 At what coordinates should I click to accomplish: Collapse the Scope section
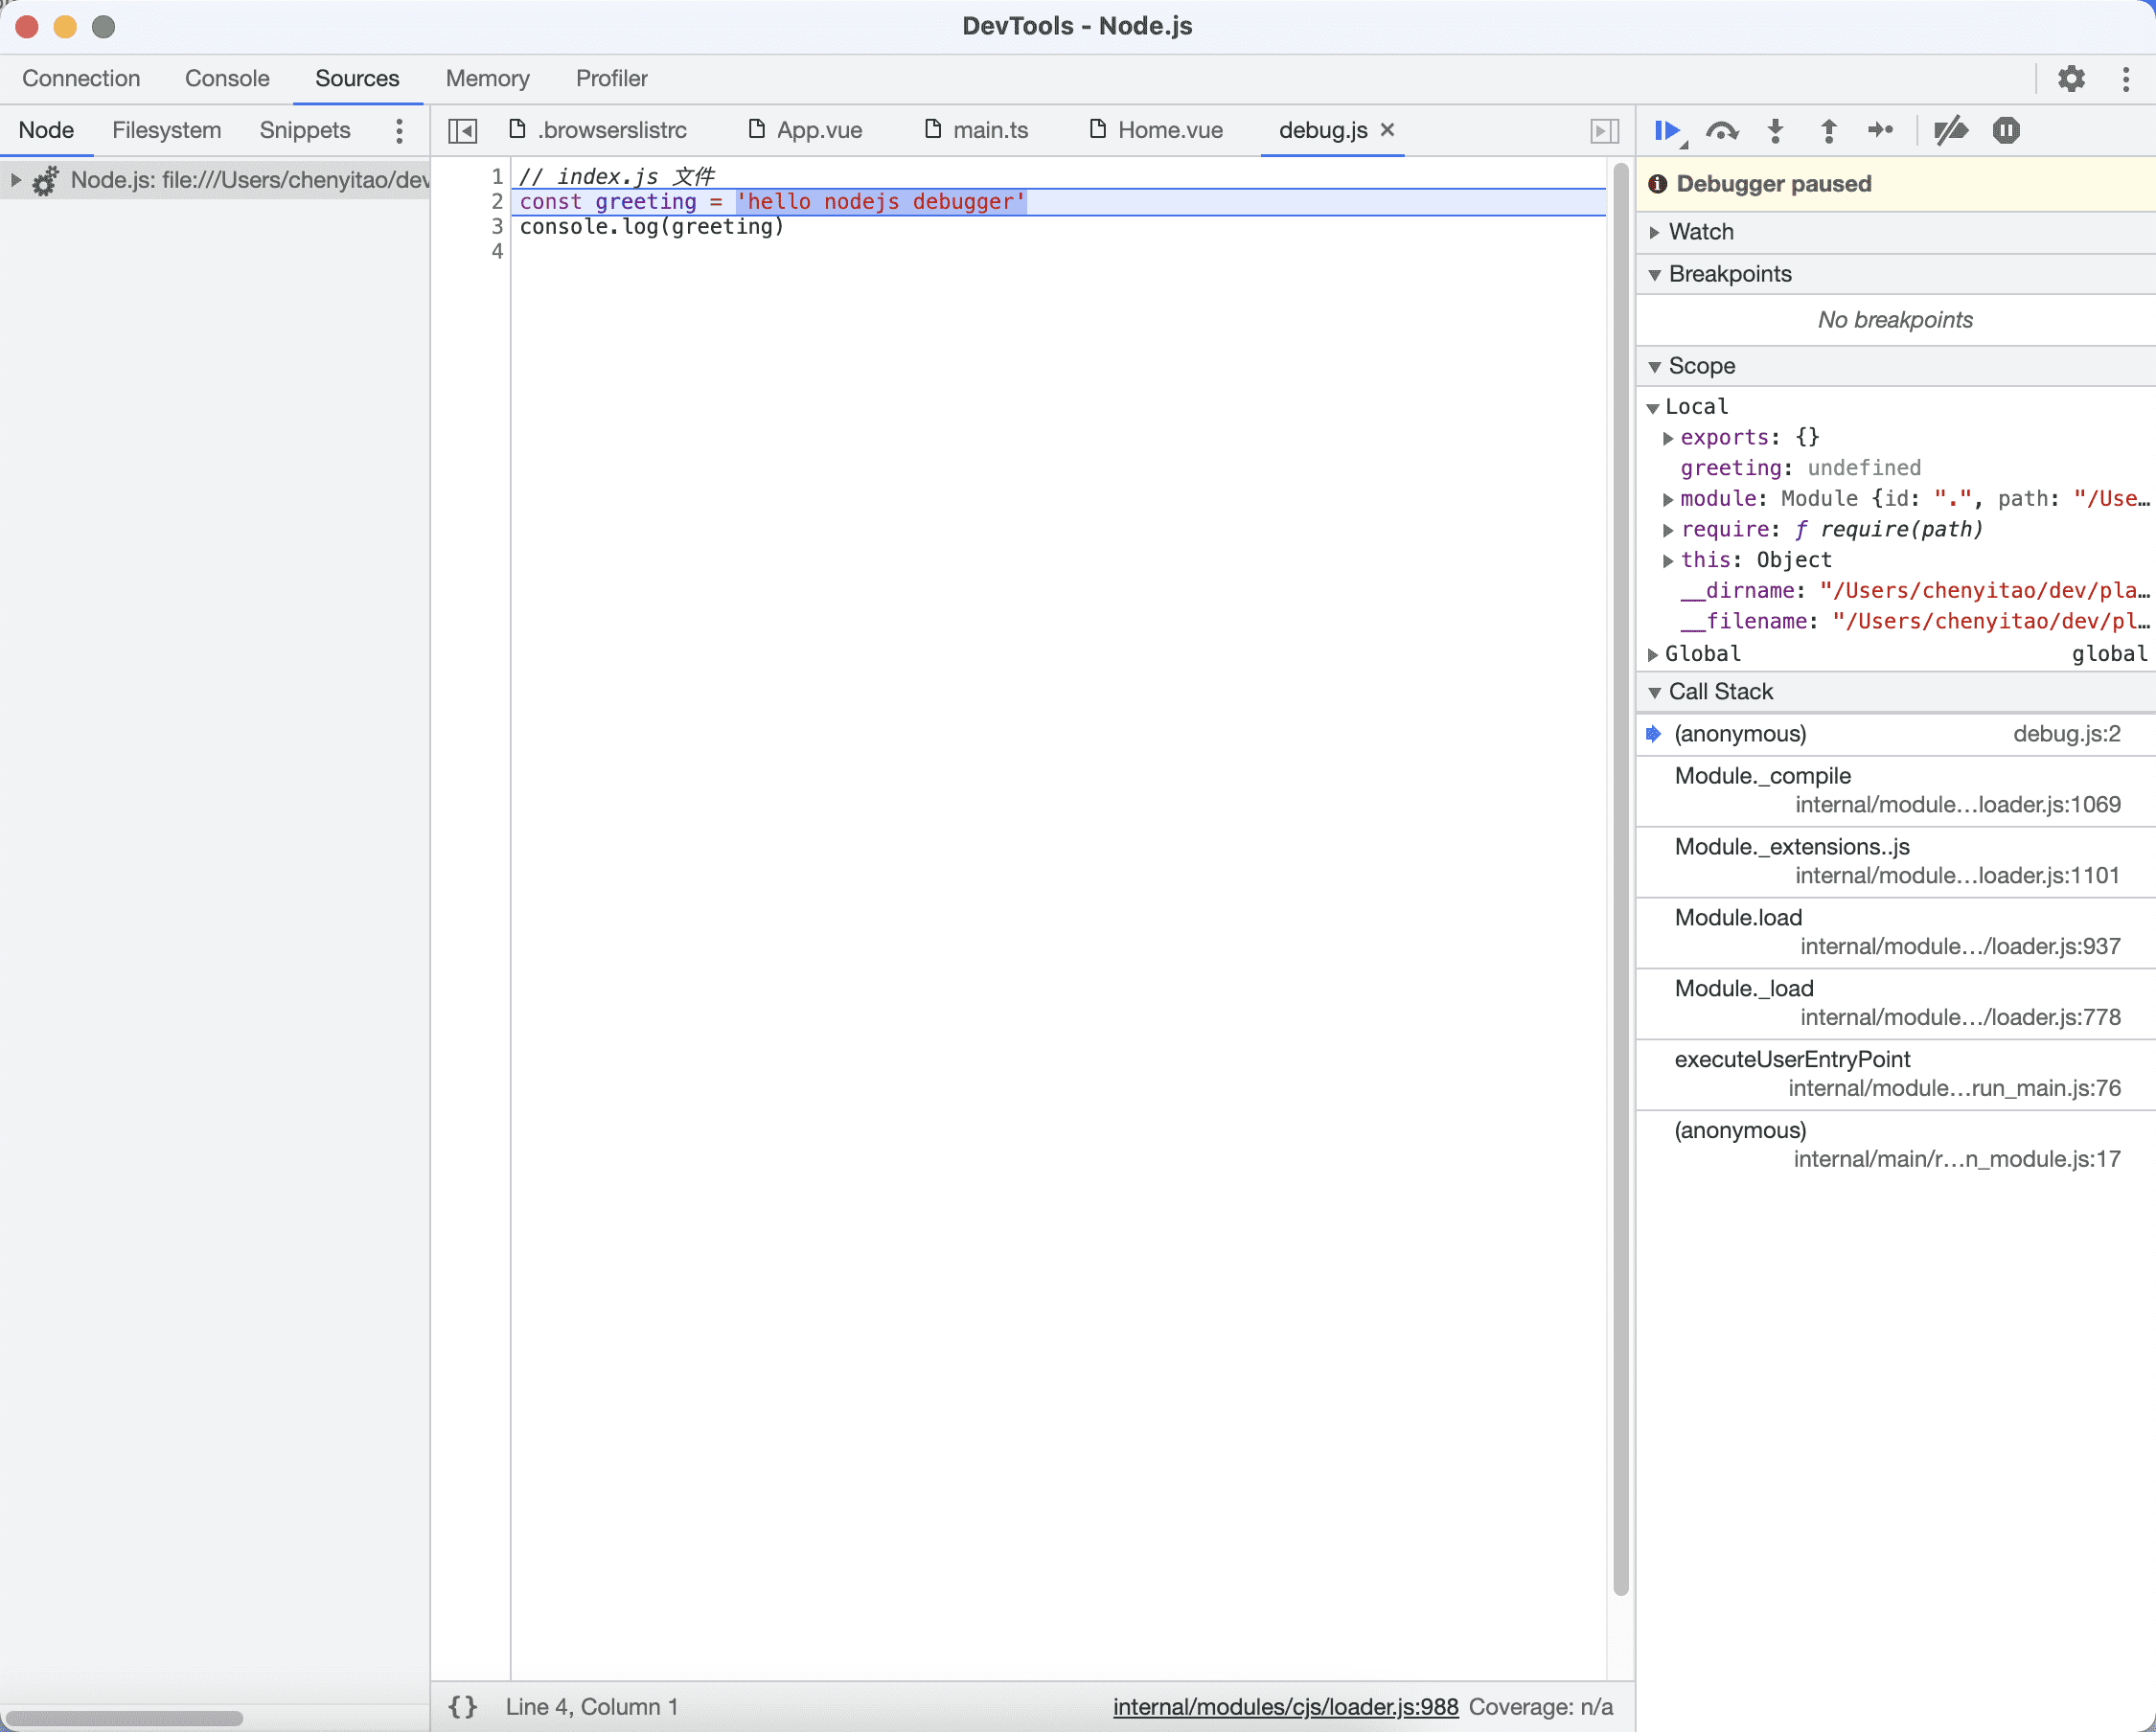[1654, 366]
